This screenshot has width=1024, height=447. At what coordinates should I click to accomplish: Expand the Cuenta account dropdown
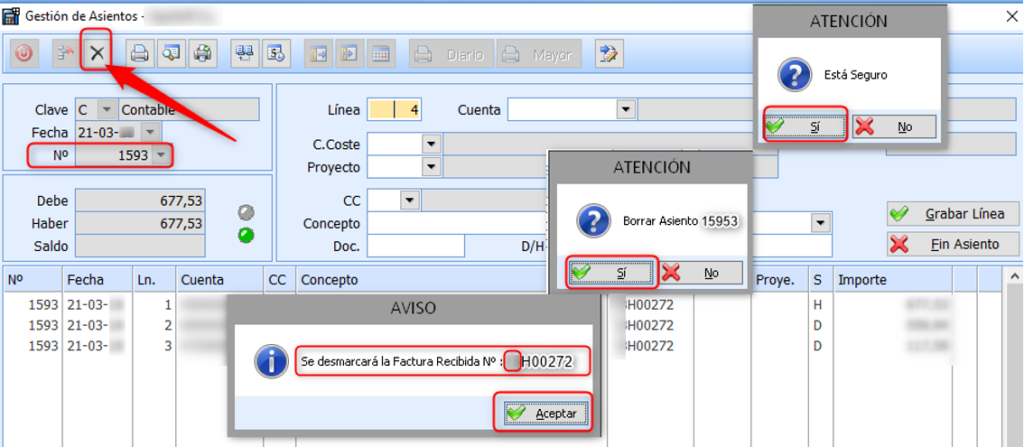[626, 109]
